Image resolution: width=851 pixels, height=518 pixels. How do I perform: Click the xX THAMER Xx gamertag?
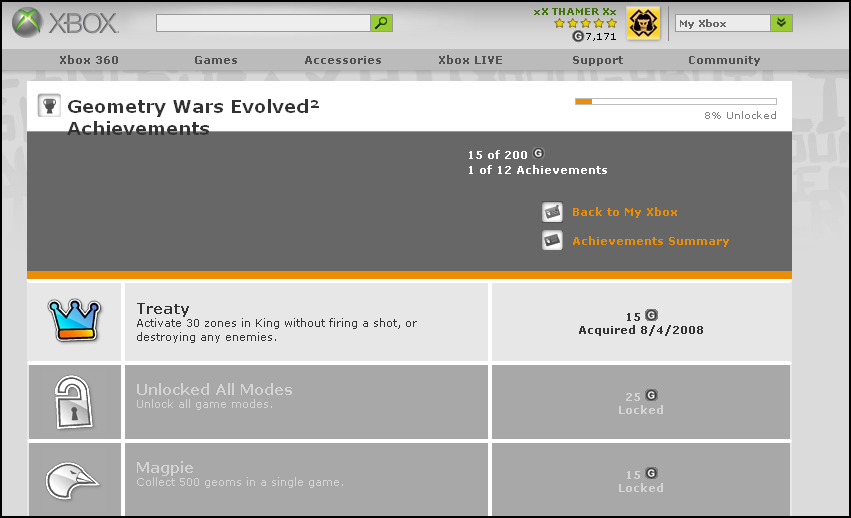(575, 11)
